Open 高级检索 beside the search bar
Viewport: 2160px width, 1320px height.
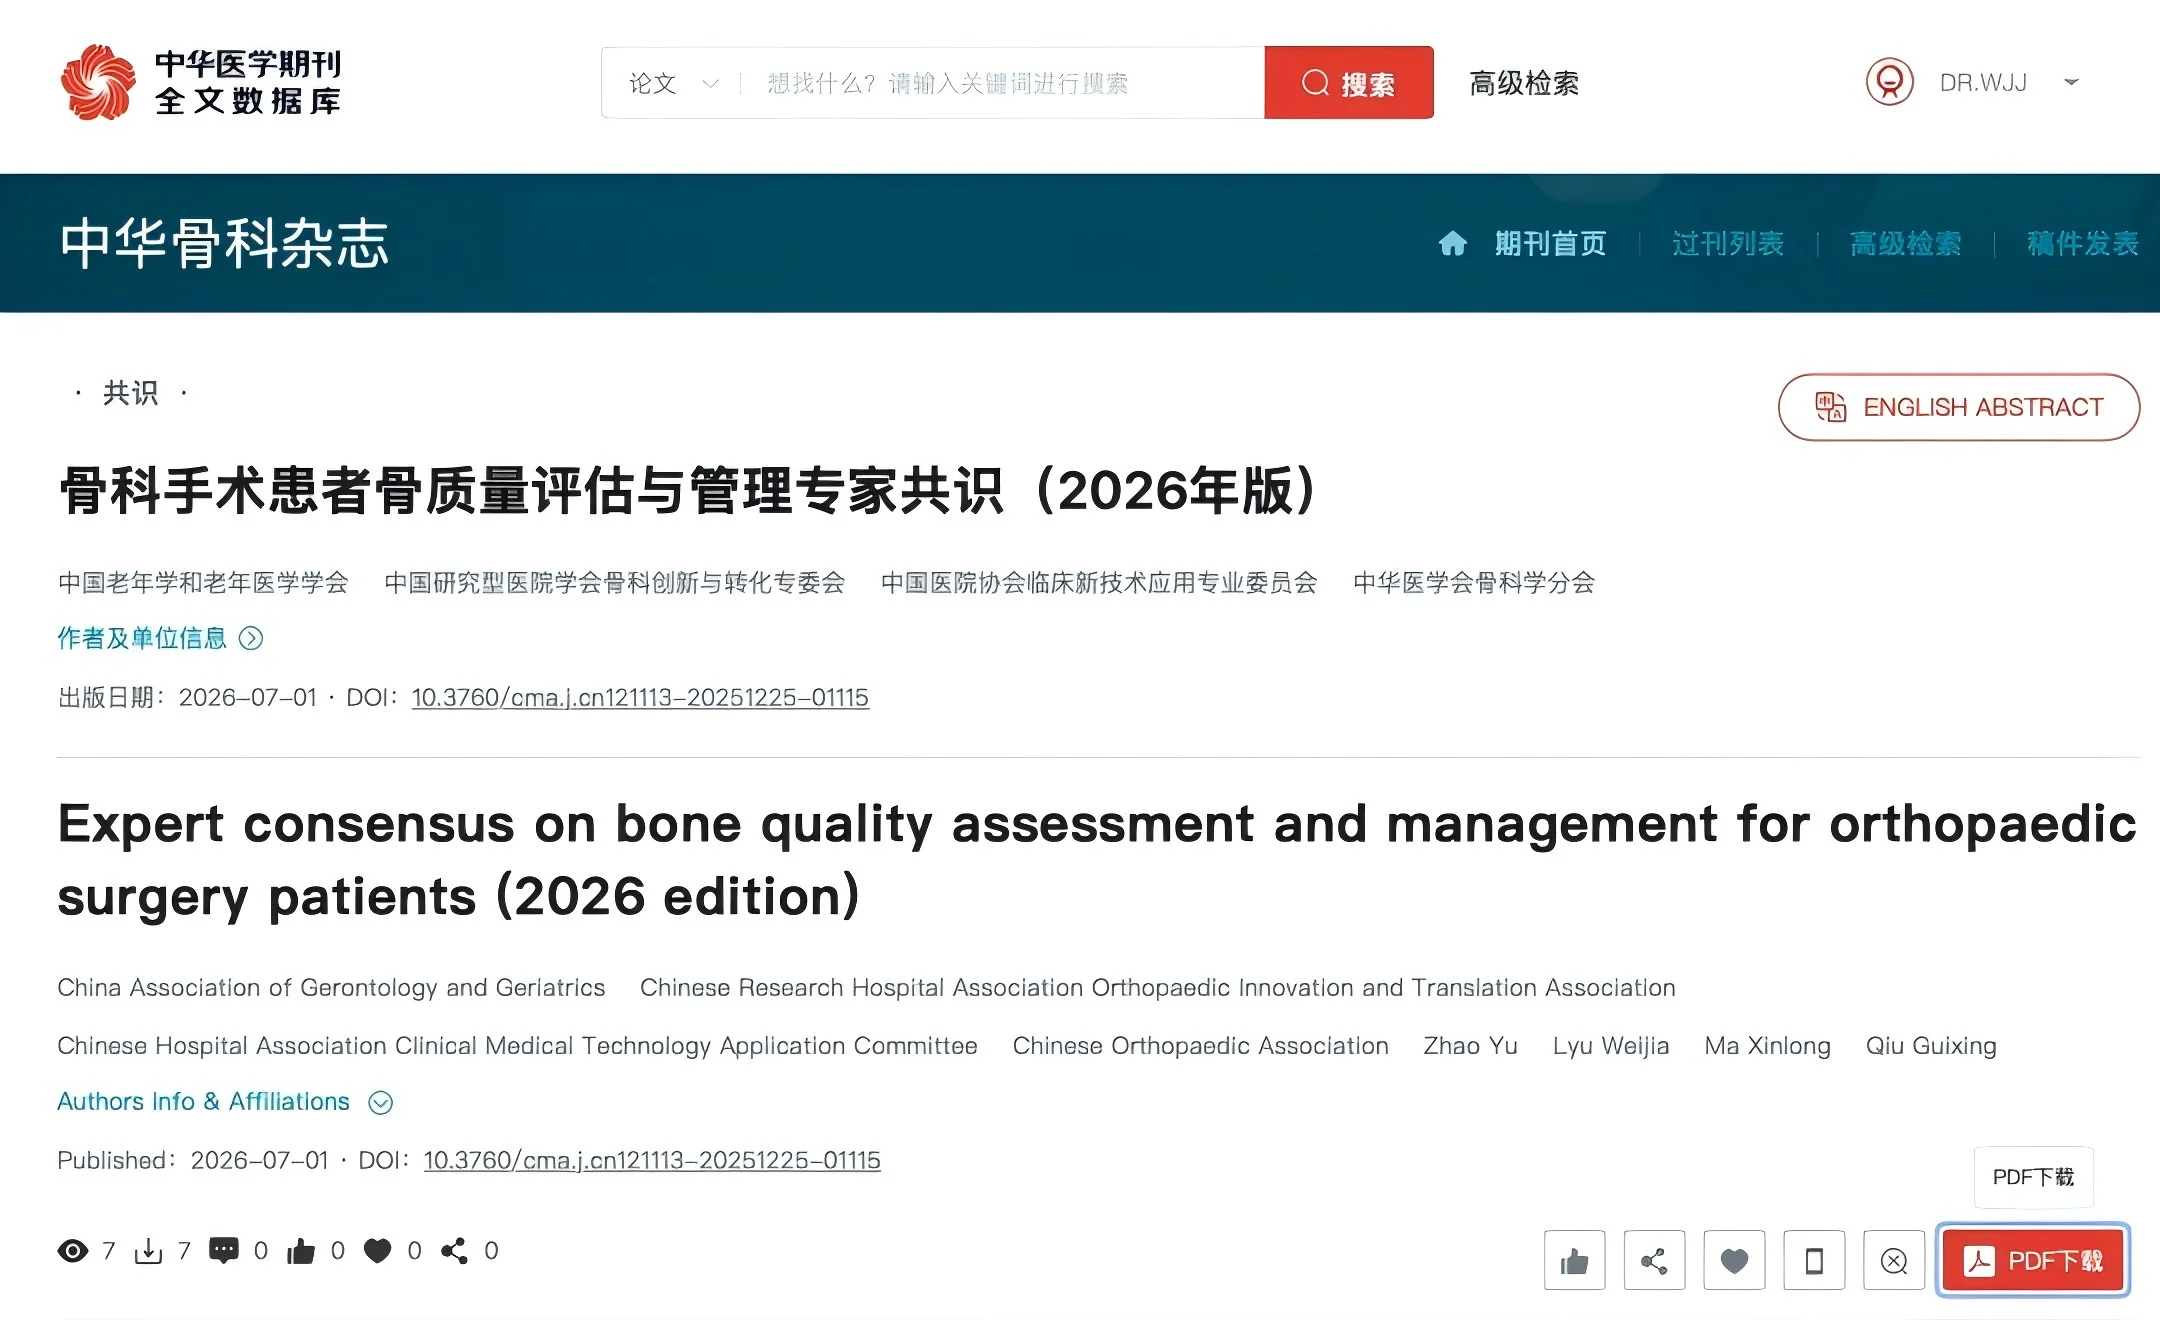(1524, 83)
